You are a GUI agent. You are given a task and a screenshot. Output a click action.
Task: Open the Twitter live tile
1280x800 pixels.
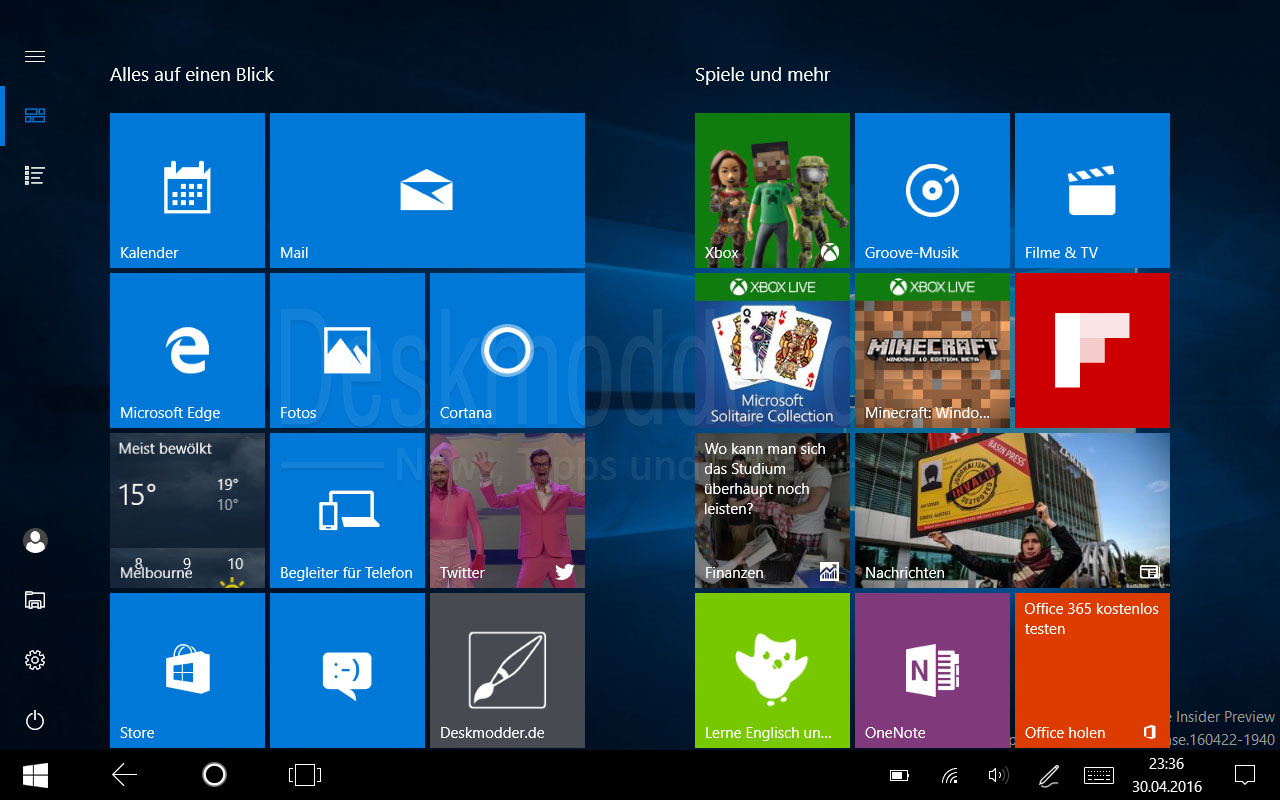tap(507, 510)
